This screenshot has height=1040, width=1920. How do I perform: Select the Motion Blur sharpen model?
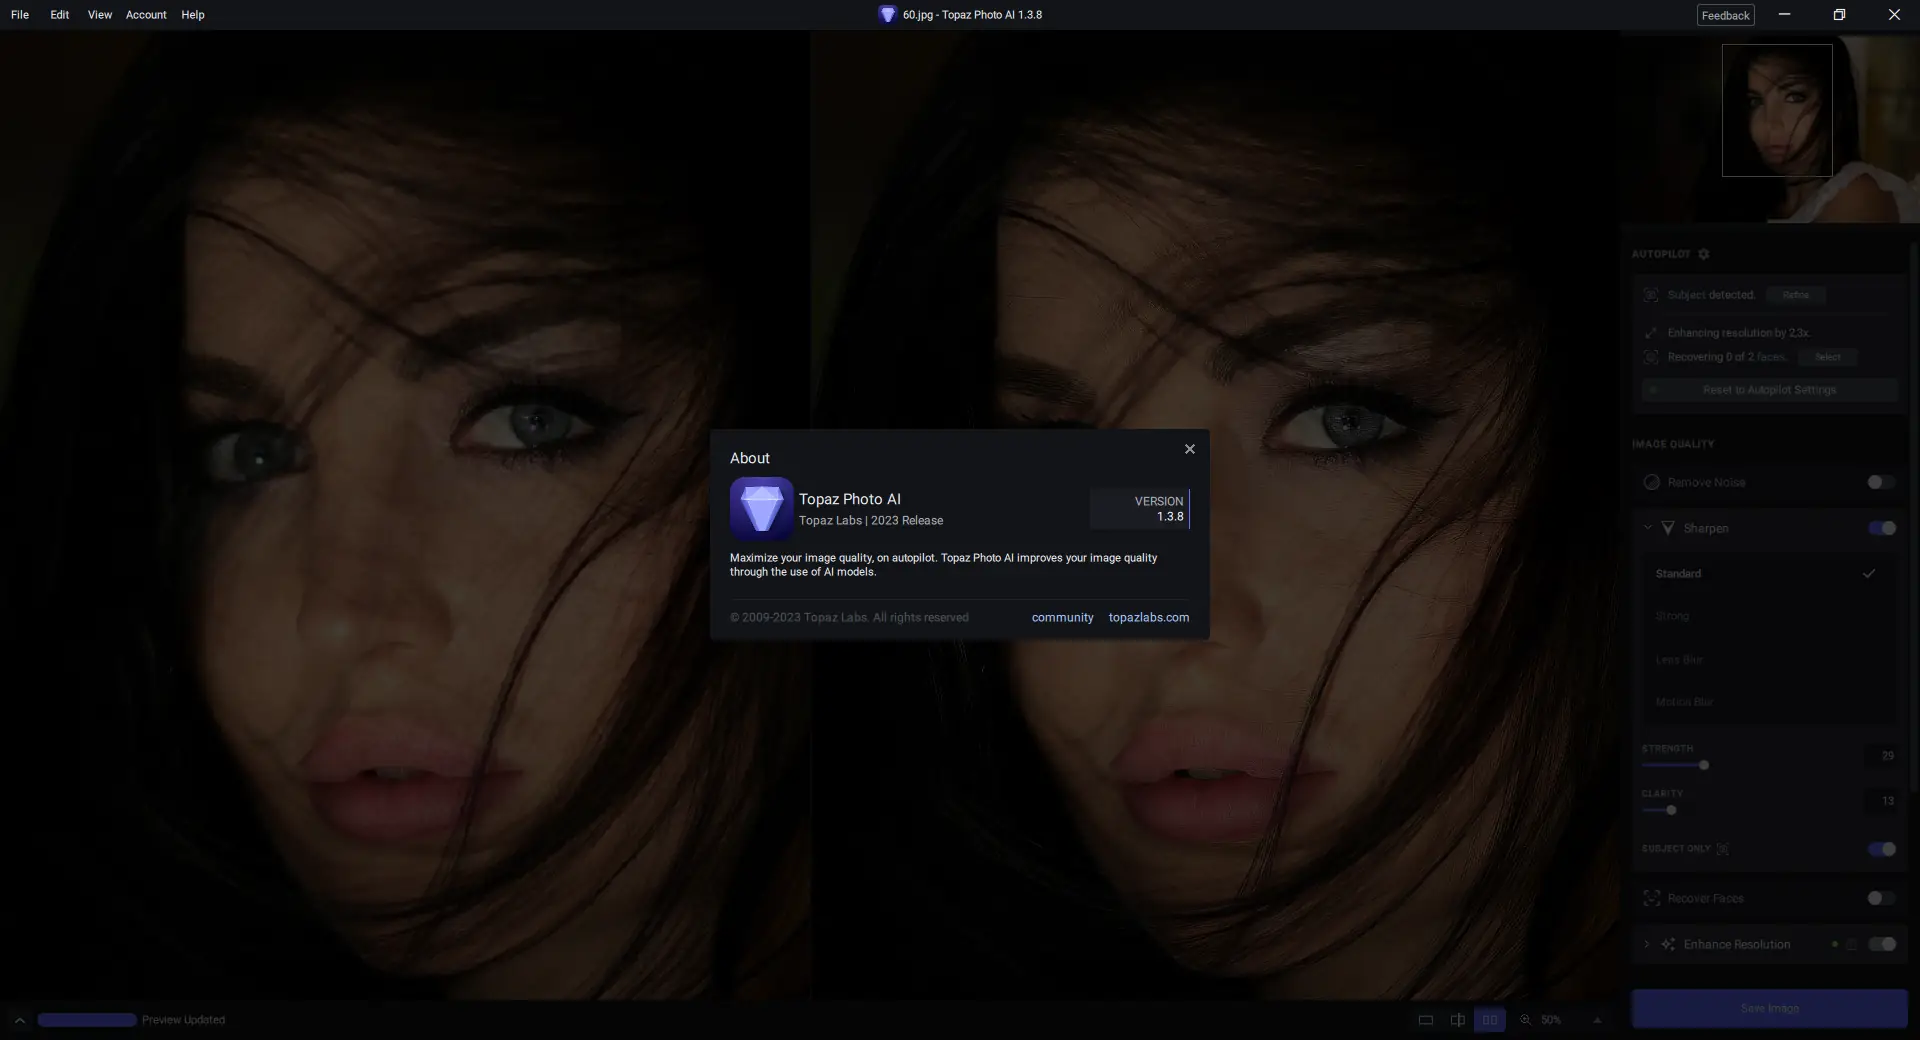1769,702
